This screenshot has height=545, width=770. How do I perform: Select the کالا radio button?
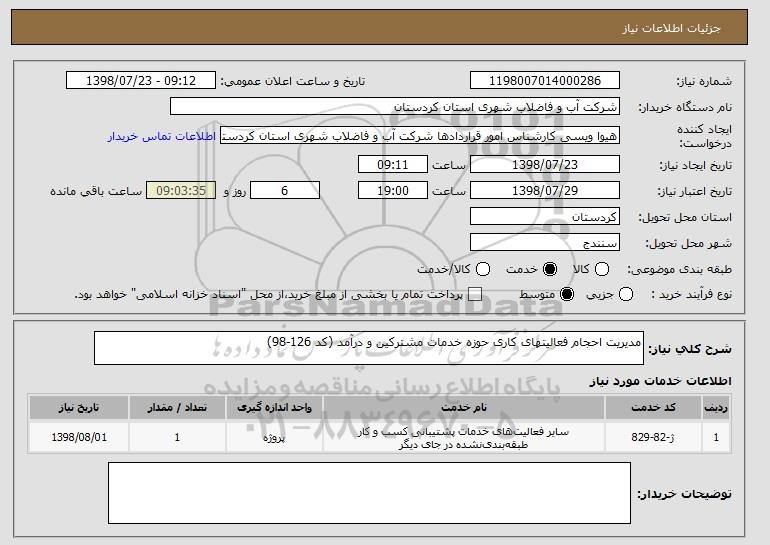(602, 269)
